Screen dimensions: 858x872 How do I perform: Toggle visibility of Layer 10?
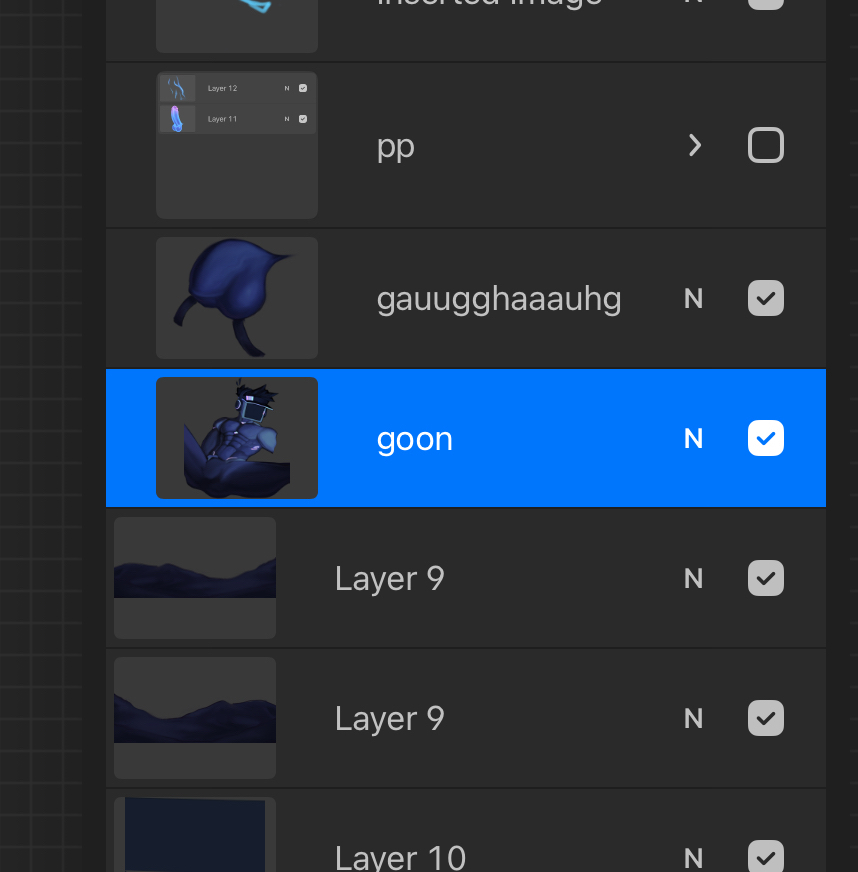tap(765, 857)
